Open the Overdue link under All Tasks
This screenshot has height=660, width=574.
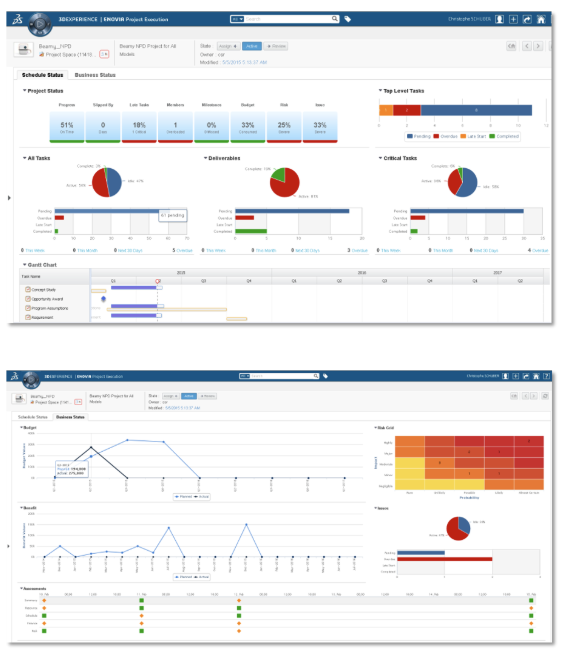point(184,250)
